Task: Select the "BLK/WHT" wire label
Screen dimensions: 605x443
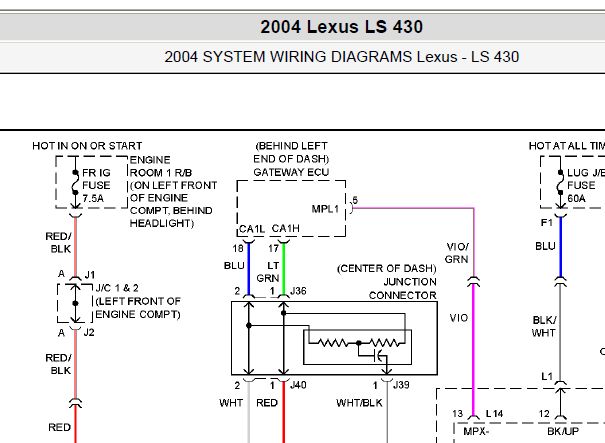Action: pyautogui.click(x=544, y=326)
